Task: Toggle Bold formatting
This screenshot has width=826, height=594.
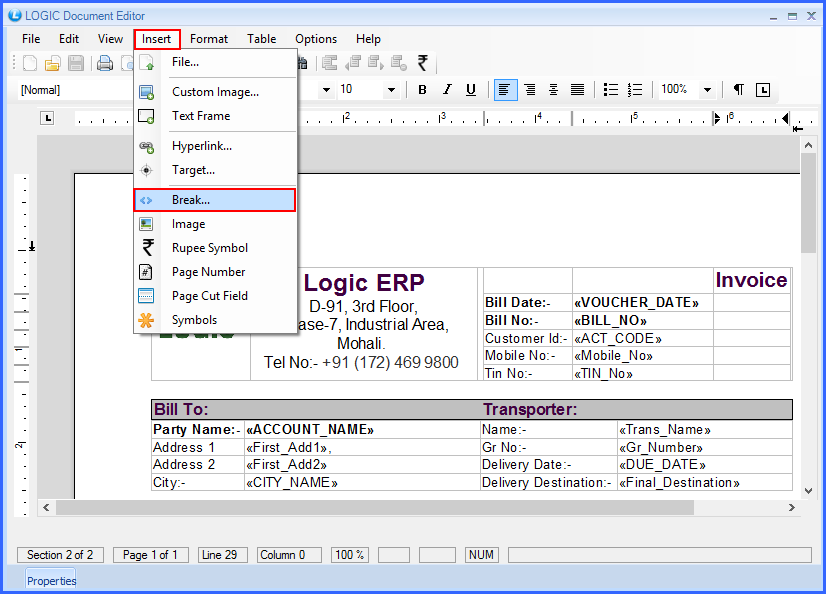Action: click(x=422, y=90)
